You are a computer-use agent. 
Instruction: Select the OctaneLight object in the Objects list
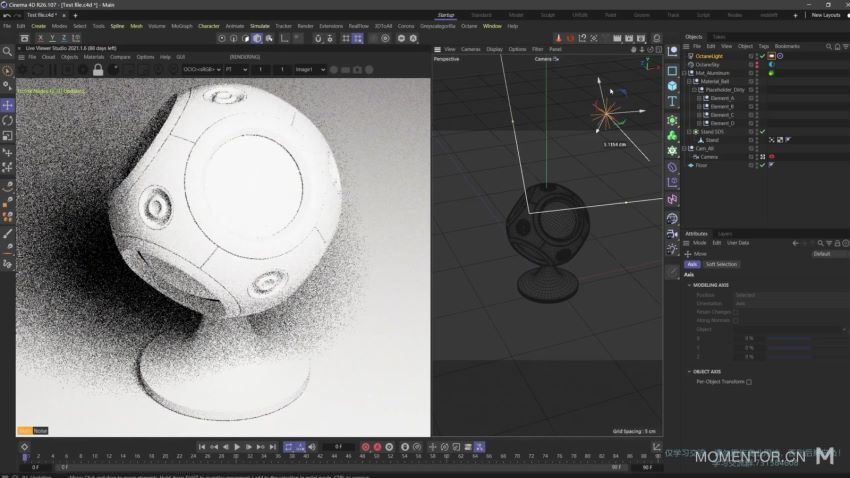point(709,56)
